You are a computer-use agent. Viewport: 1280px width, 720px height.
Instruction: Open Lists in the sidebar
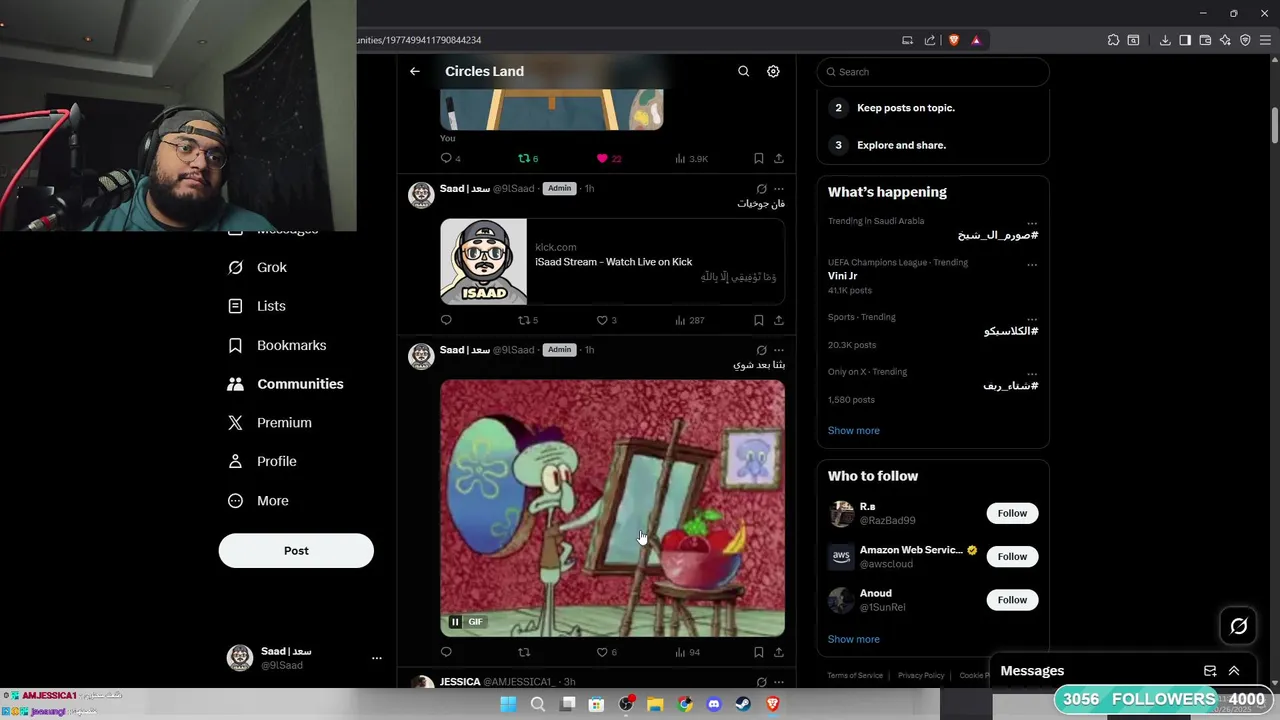[x=257, y=306]
